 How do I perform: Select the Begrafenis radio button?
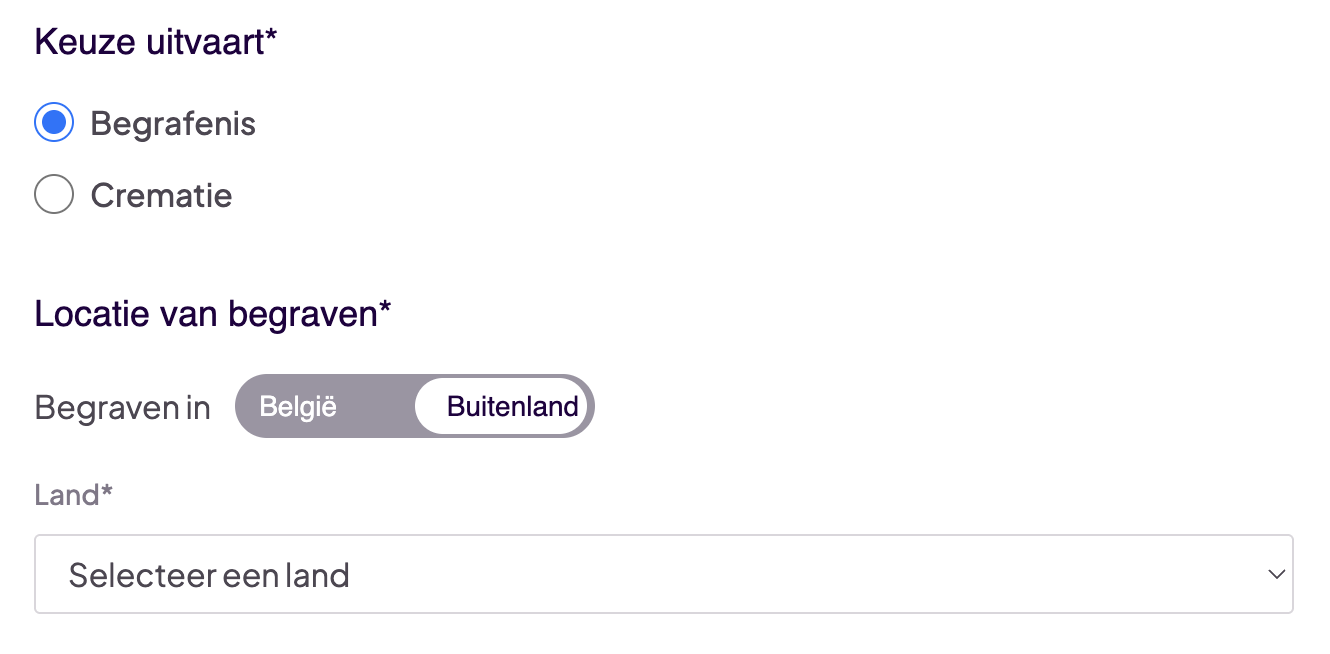click(54, 123)
